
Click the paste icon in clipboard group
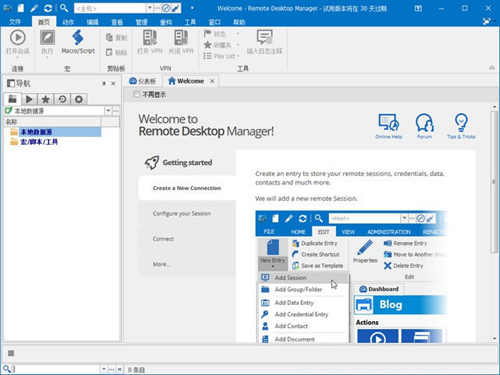click(109, 52)
